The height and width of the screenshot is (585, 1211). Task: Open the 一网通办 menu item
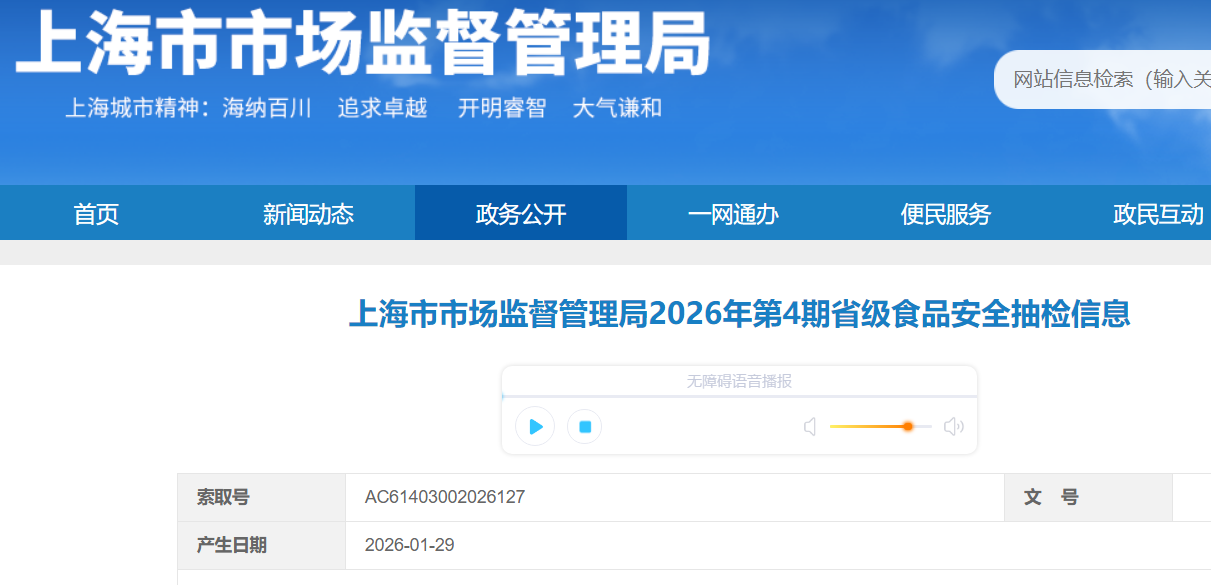point(733,214)
